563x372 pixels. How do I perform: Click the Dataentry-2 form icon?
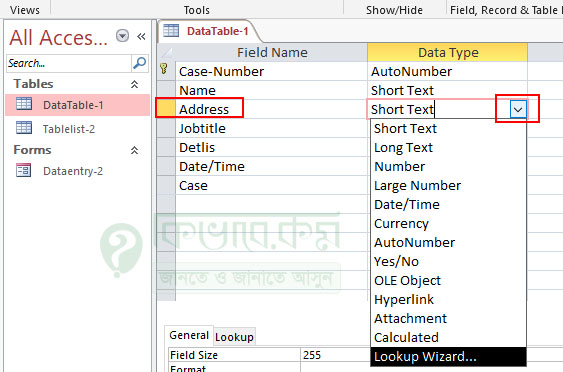click(x=24, y=170)
